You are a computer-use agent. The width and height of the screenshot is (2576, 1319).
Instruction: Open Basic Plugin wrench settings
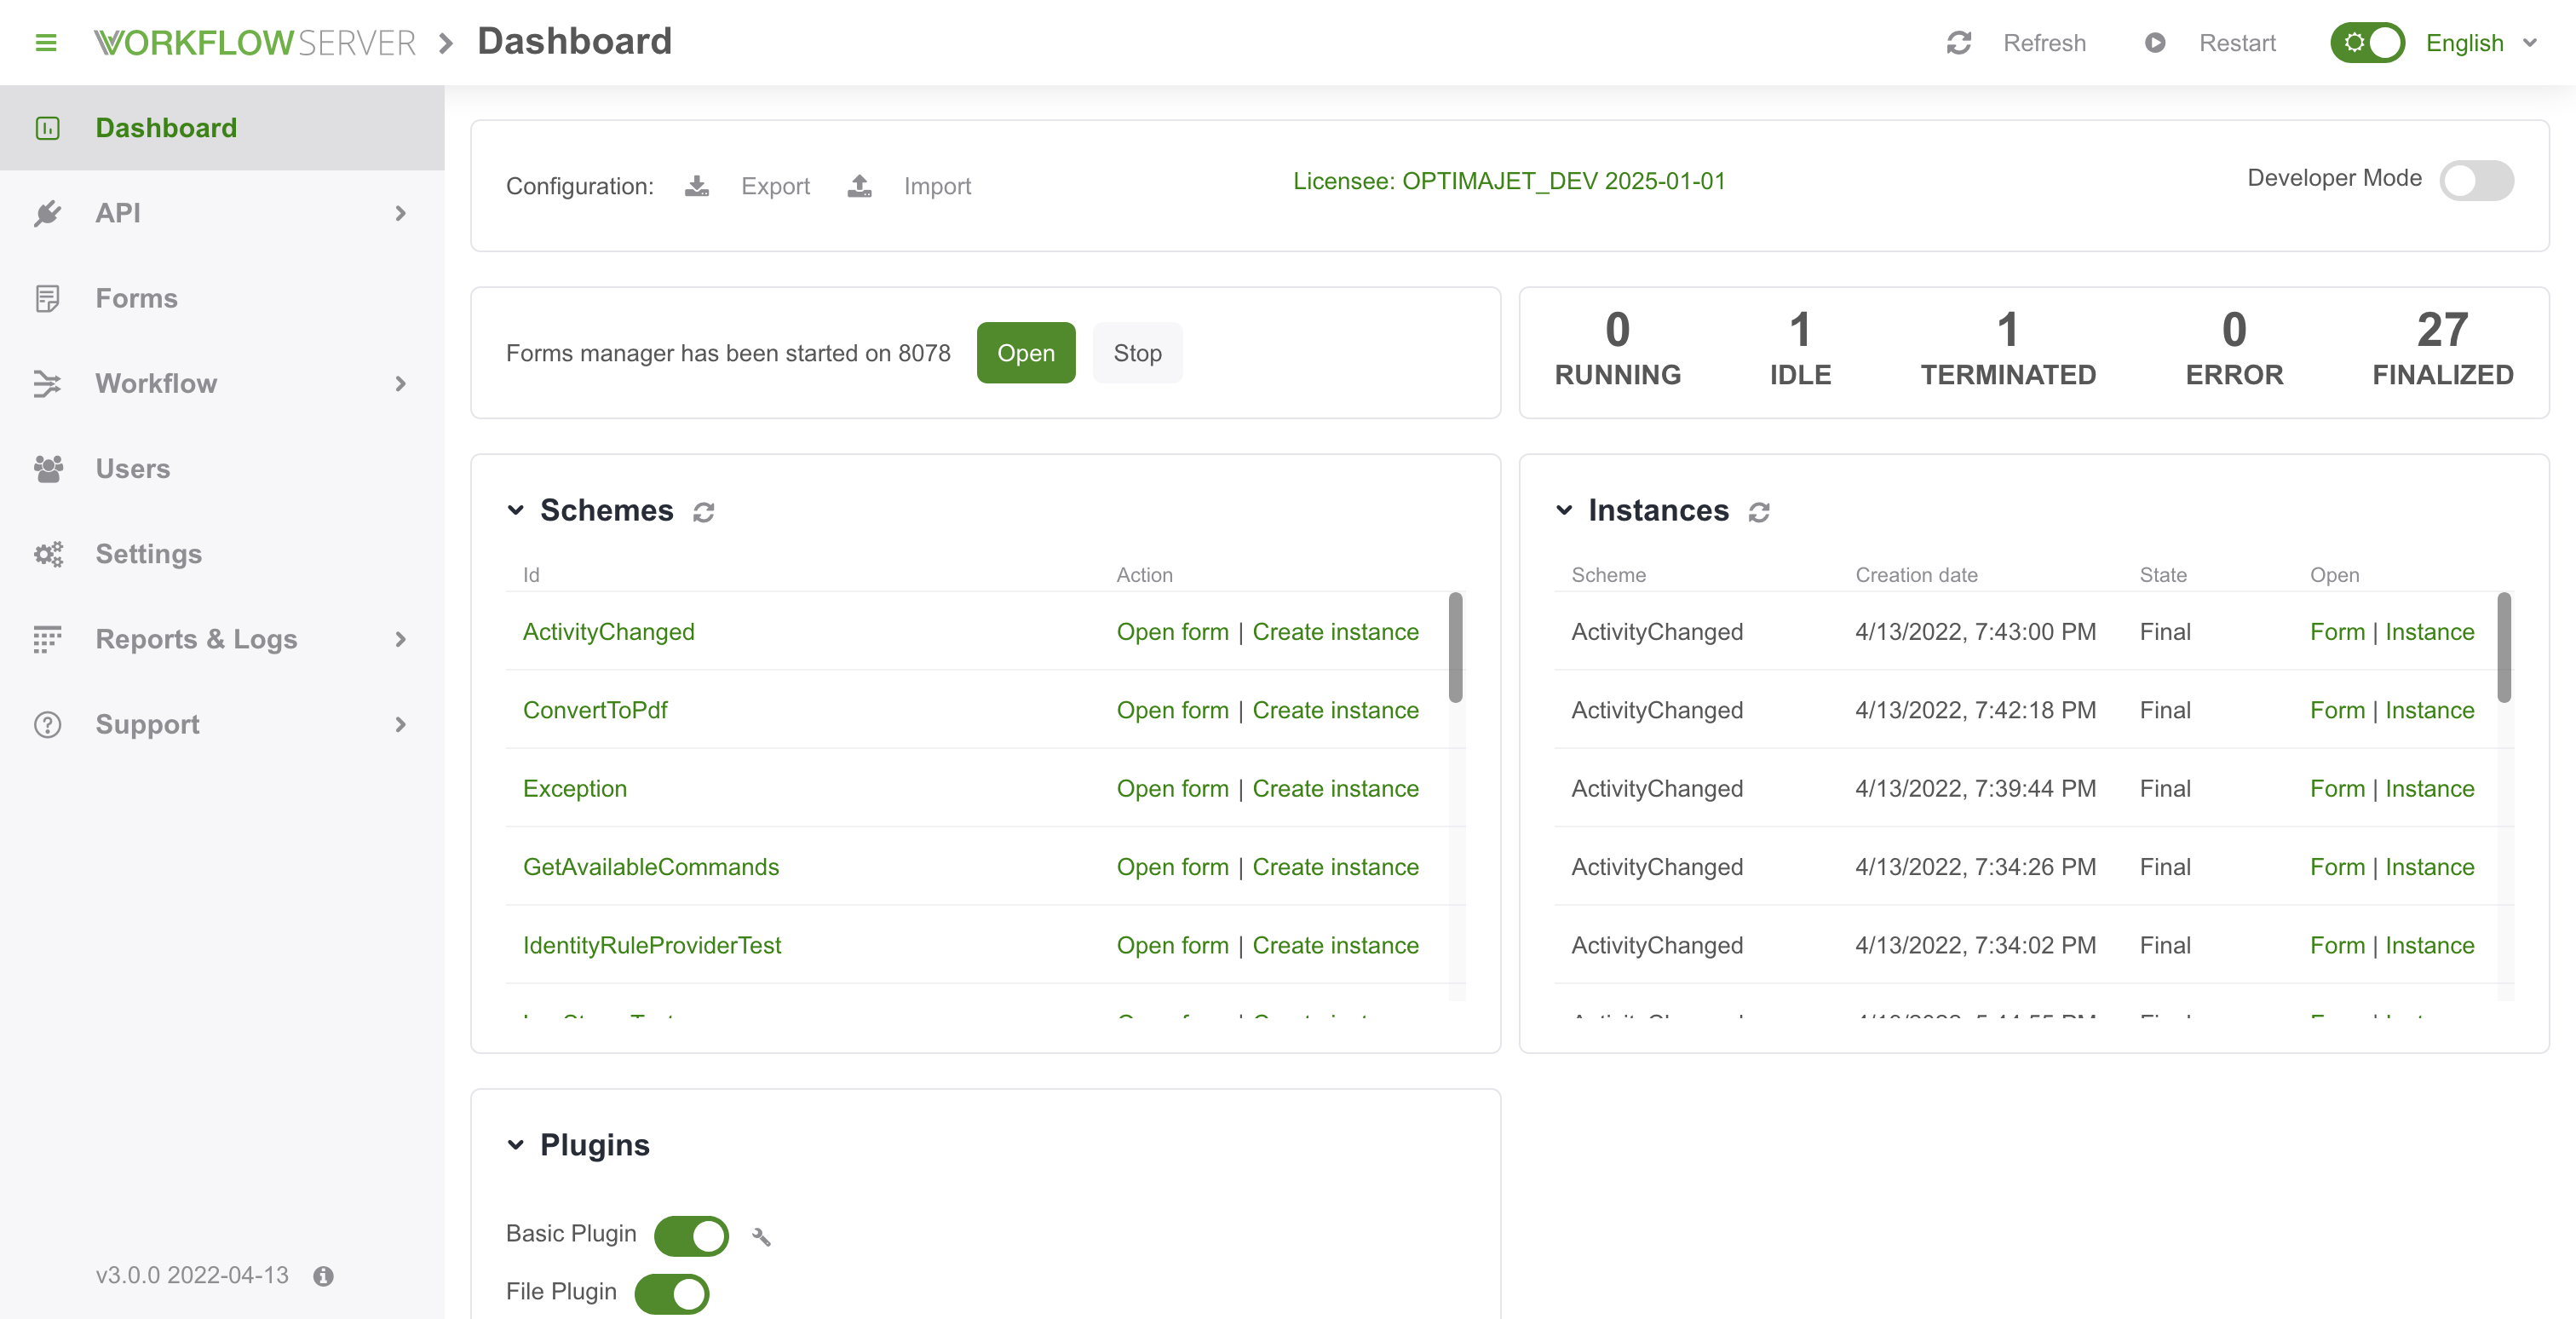[x=761, y=1237]
